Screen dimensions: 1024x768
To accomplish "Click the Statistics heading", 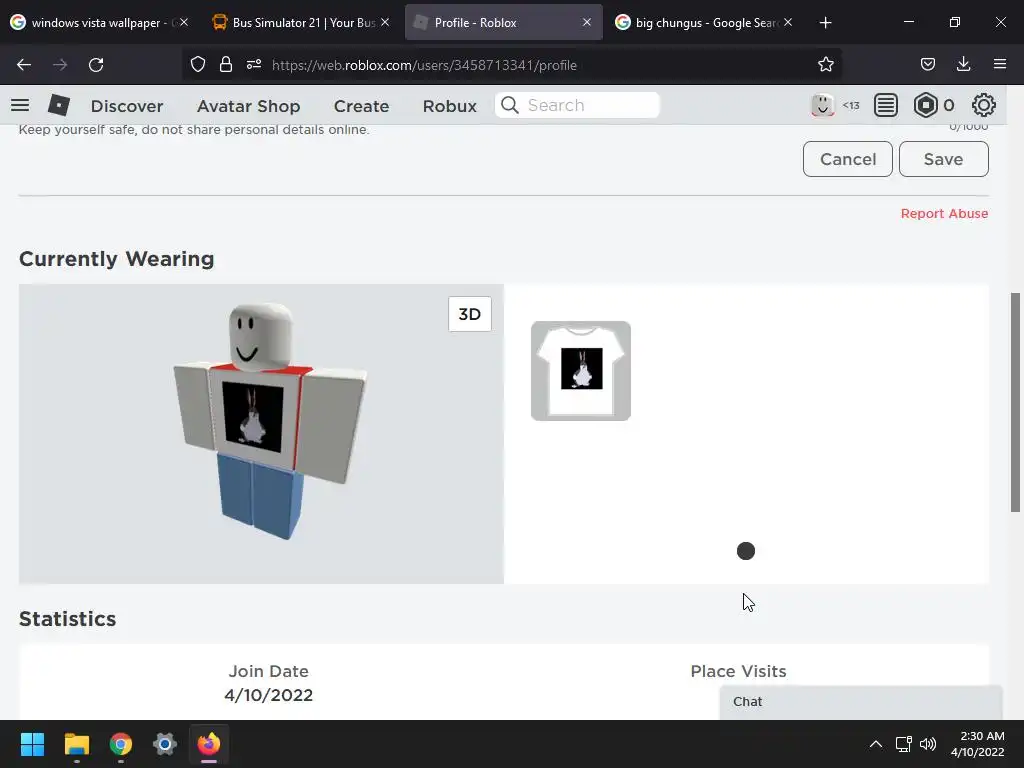I will point(67,618).
